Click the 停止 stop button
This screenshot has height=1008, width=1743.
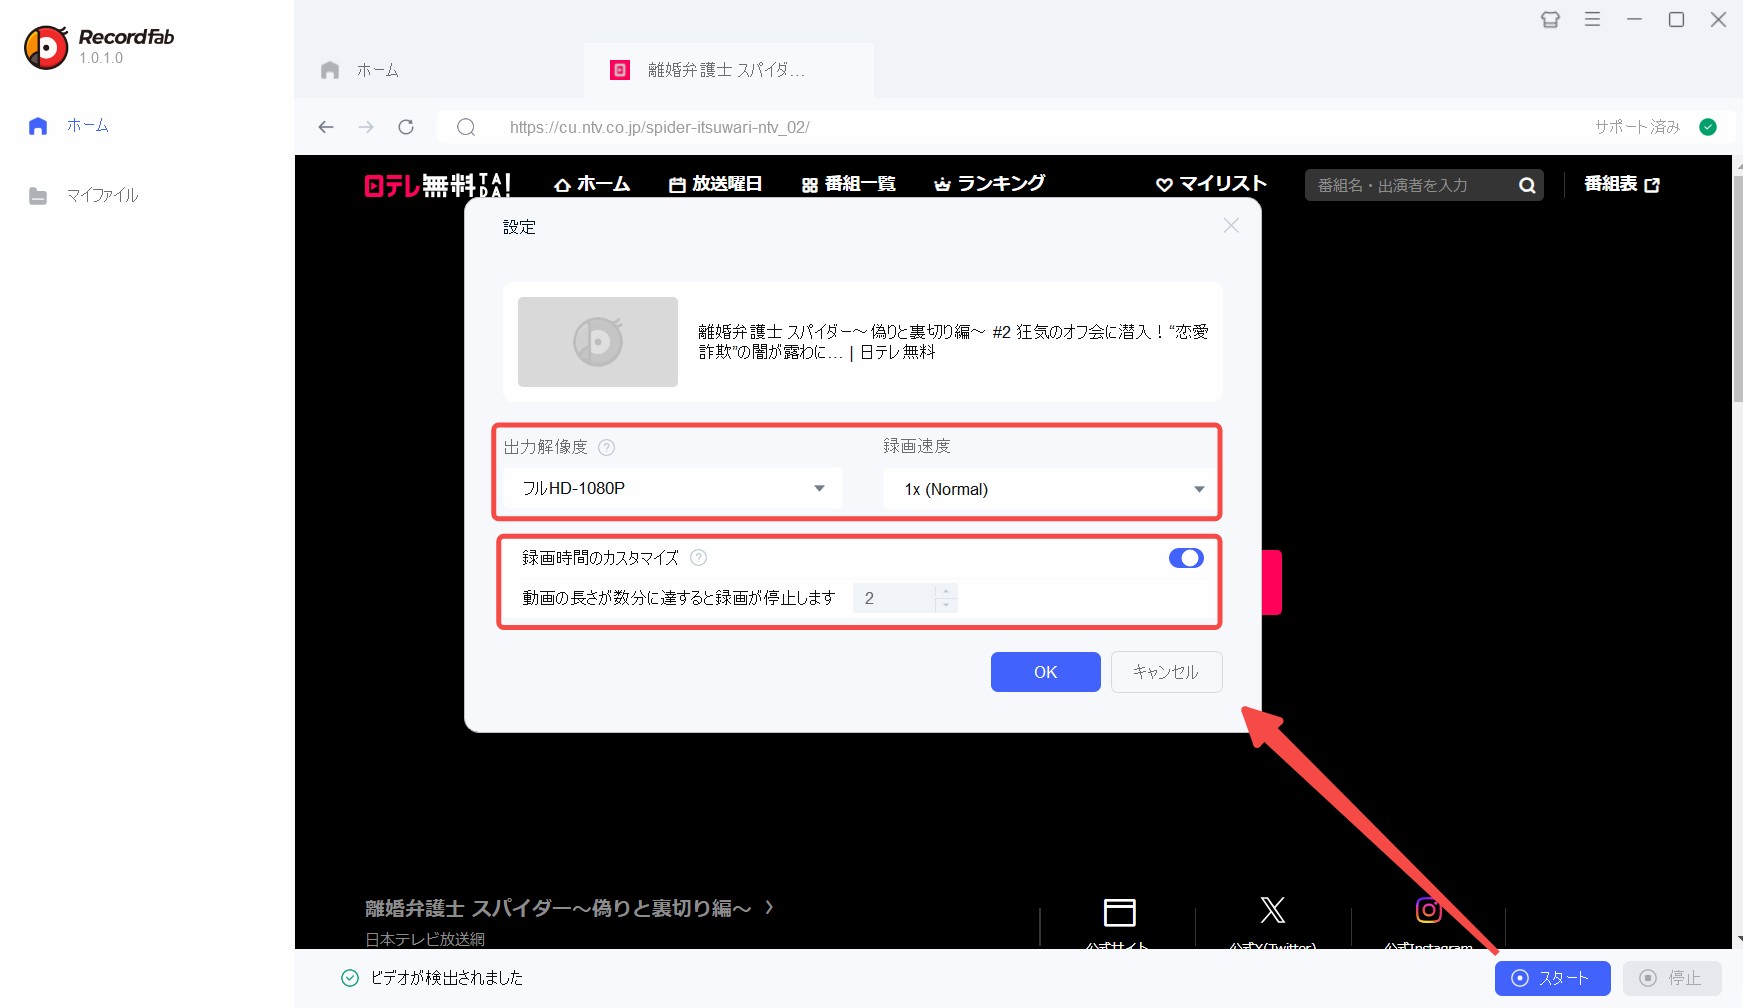[1671, 978]
